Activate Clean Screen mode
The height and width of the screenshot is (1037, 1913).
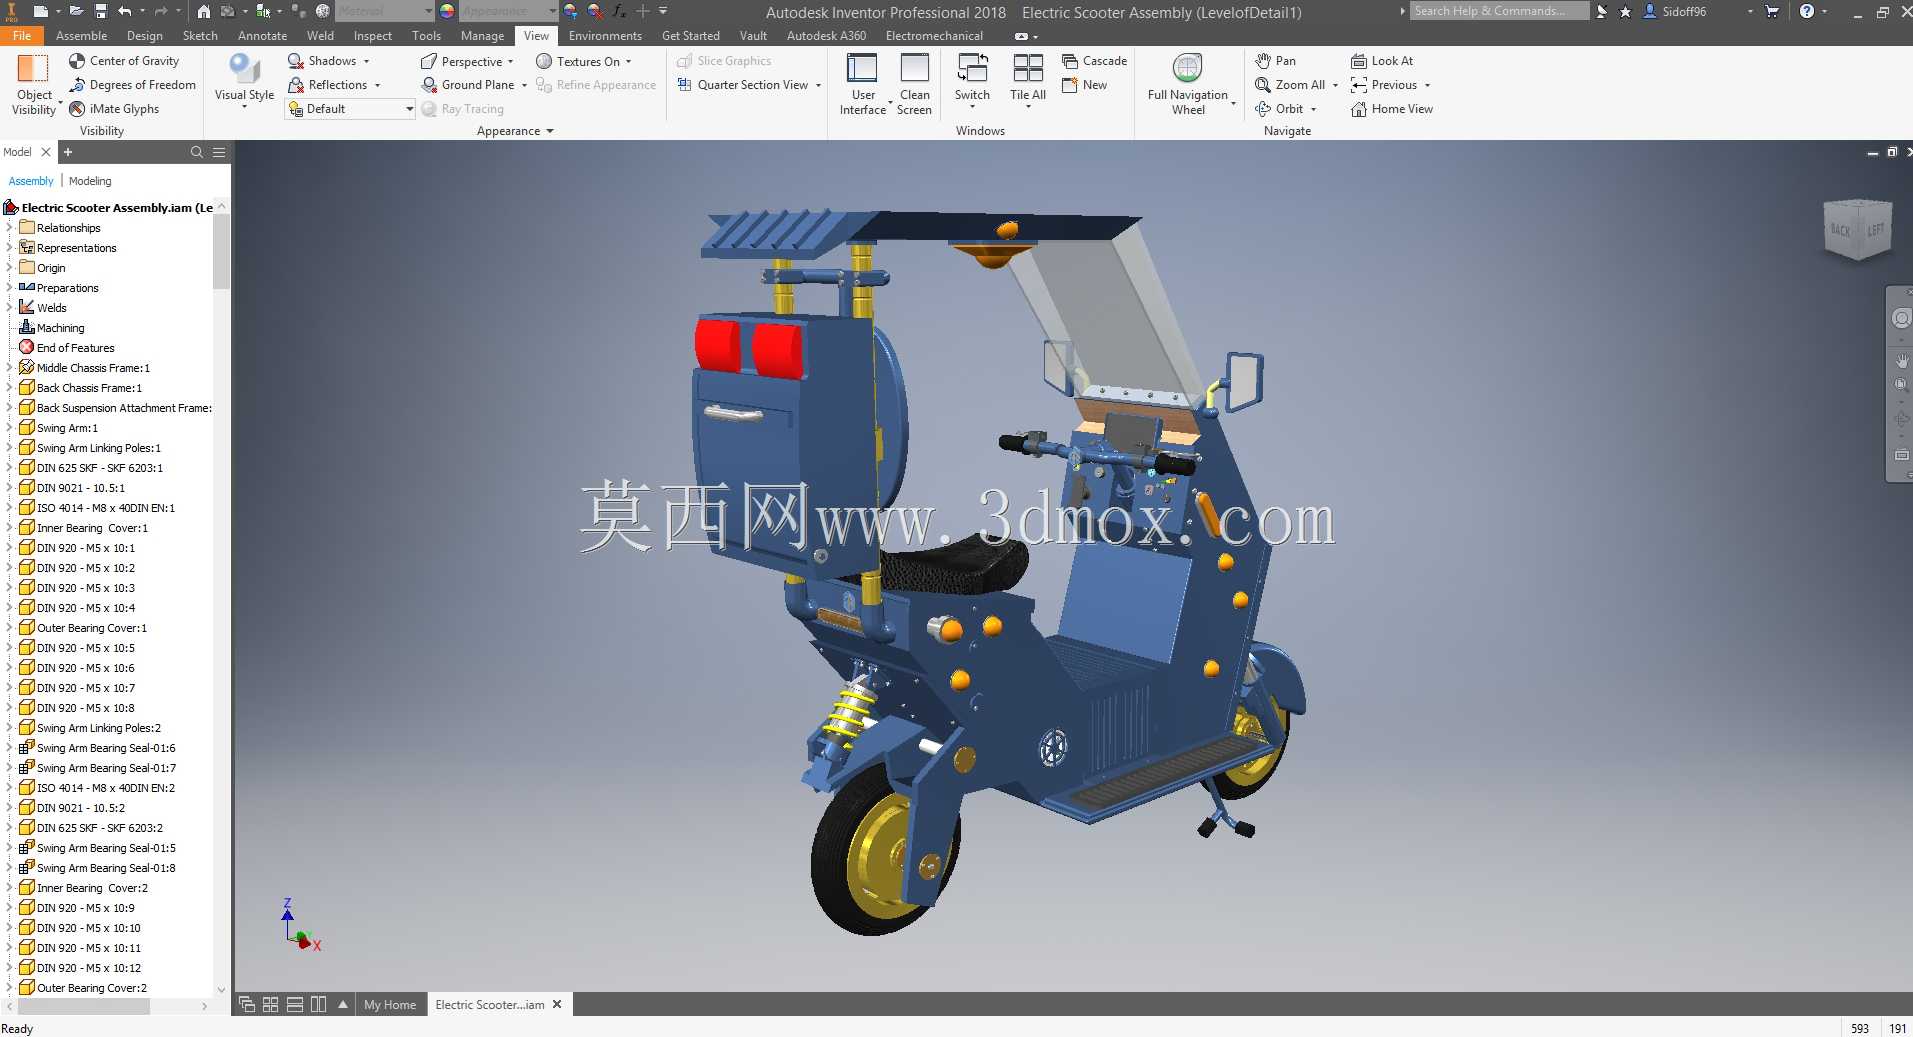tap(914, 84)
